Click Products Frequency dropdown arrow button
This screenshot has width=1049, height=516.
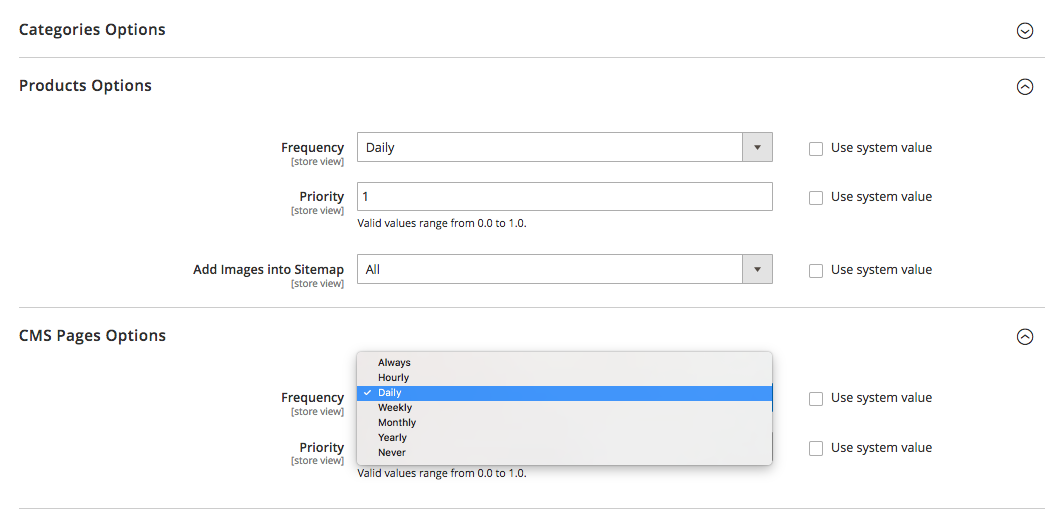(x=757, y=148)
